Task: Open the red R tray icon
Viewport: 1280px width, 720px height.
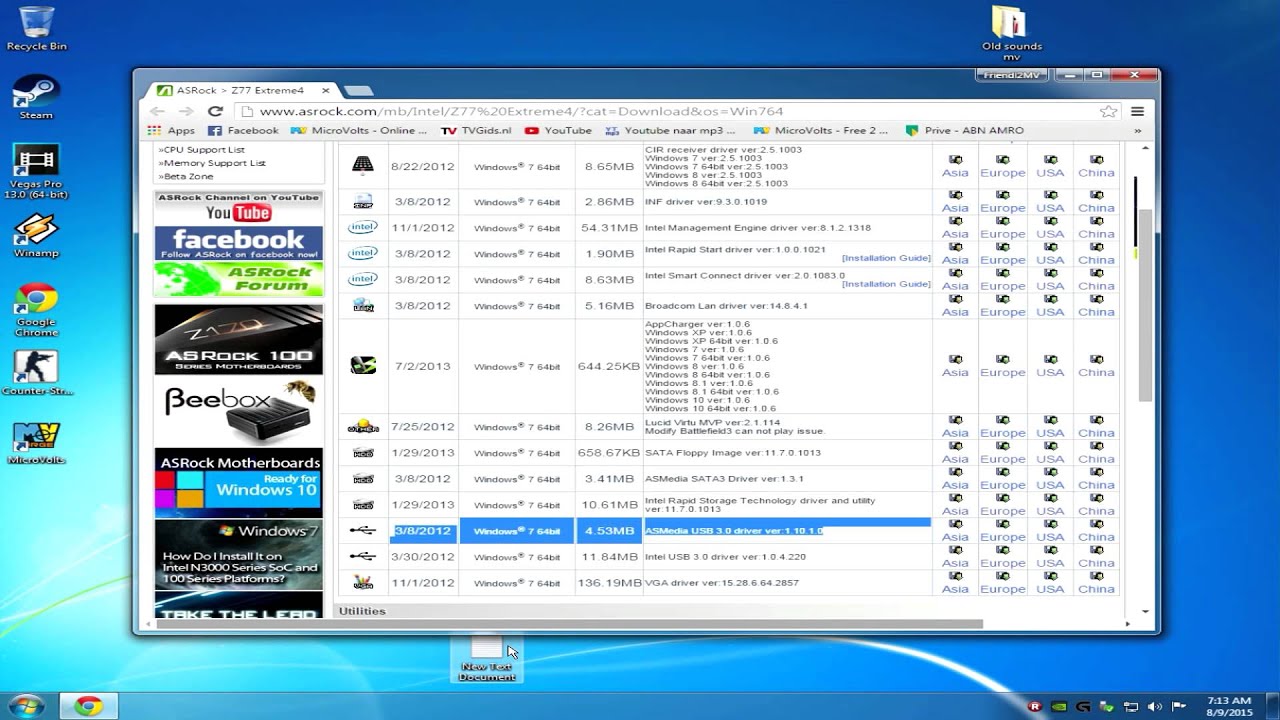Action: (1035, 706)
